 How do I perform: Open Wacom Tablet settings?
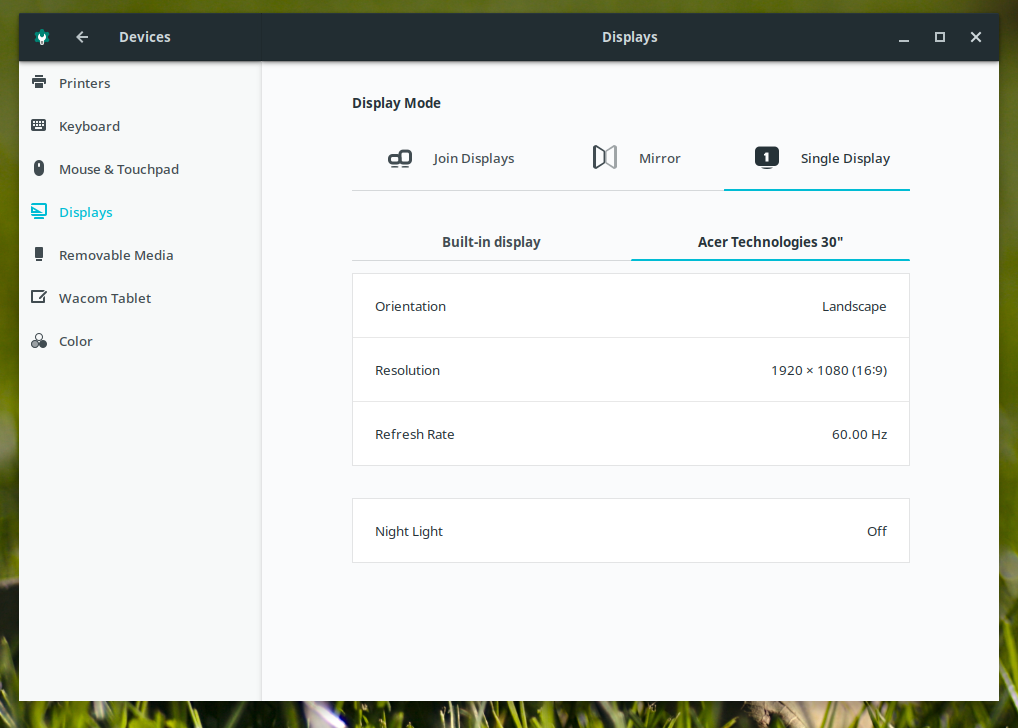[140, 297]
